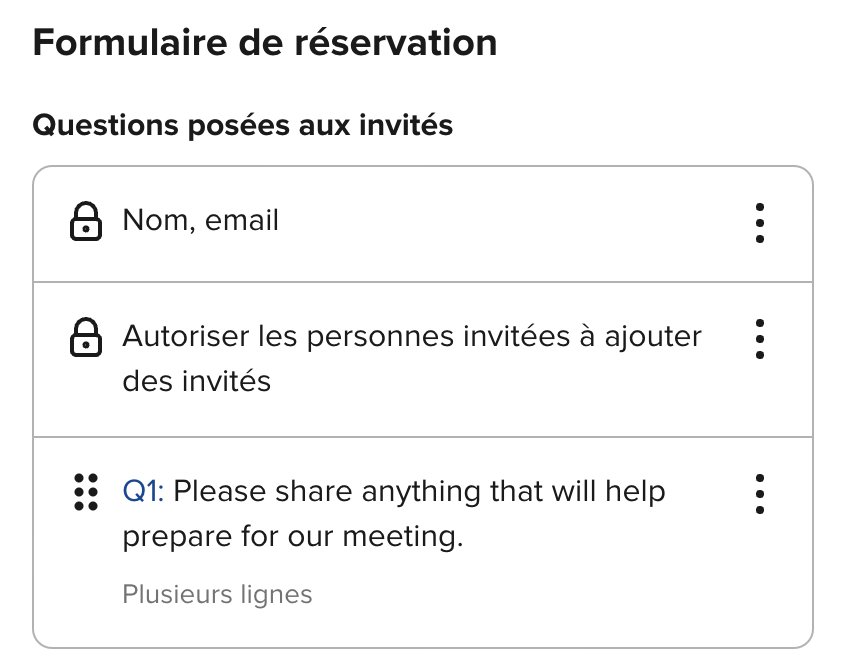This screenshot has width=850, height=656.
Task: Open three-dot menu for question Q1
Action: [759, 494]
